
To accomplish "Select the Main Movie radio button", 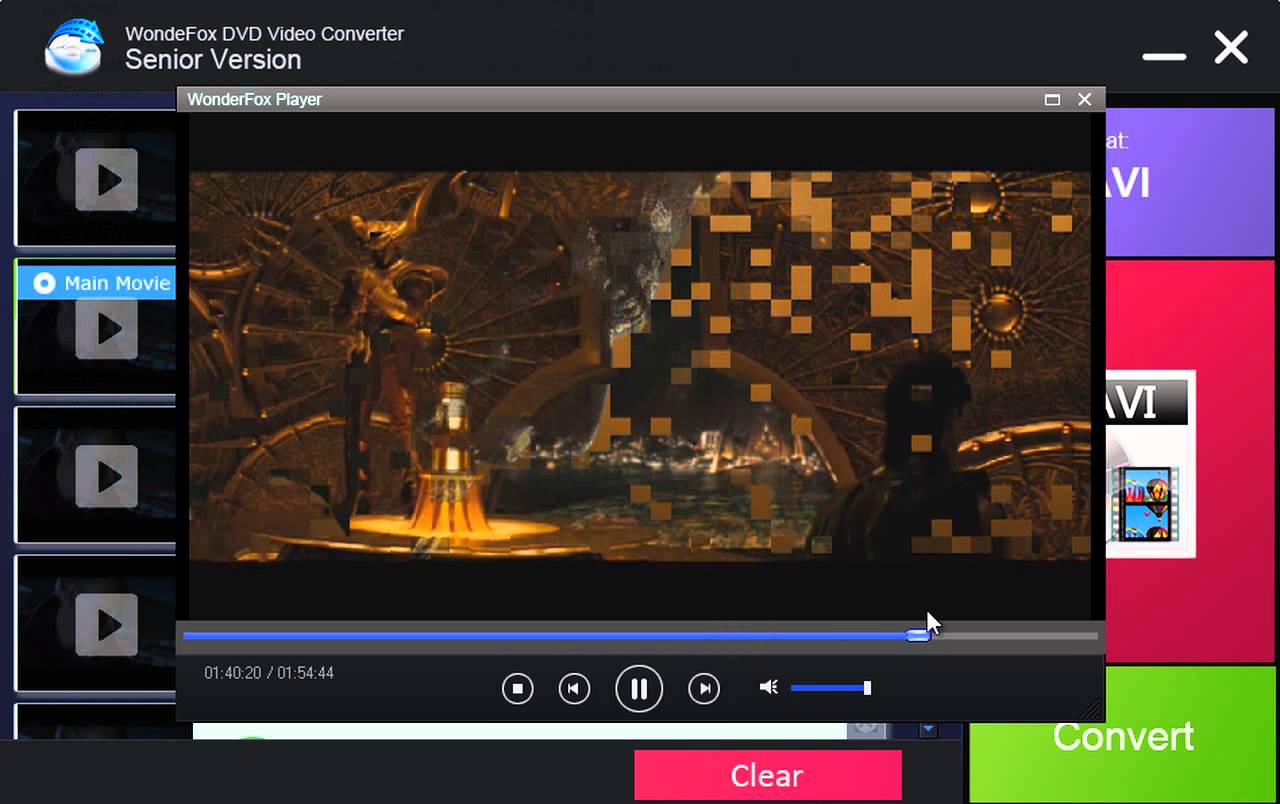I will 44,284.
